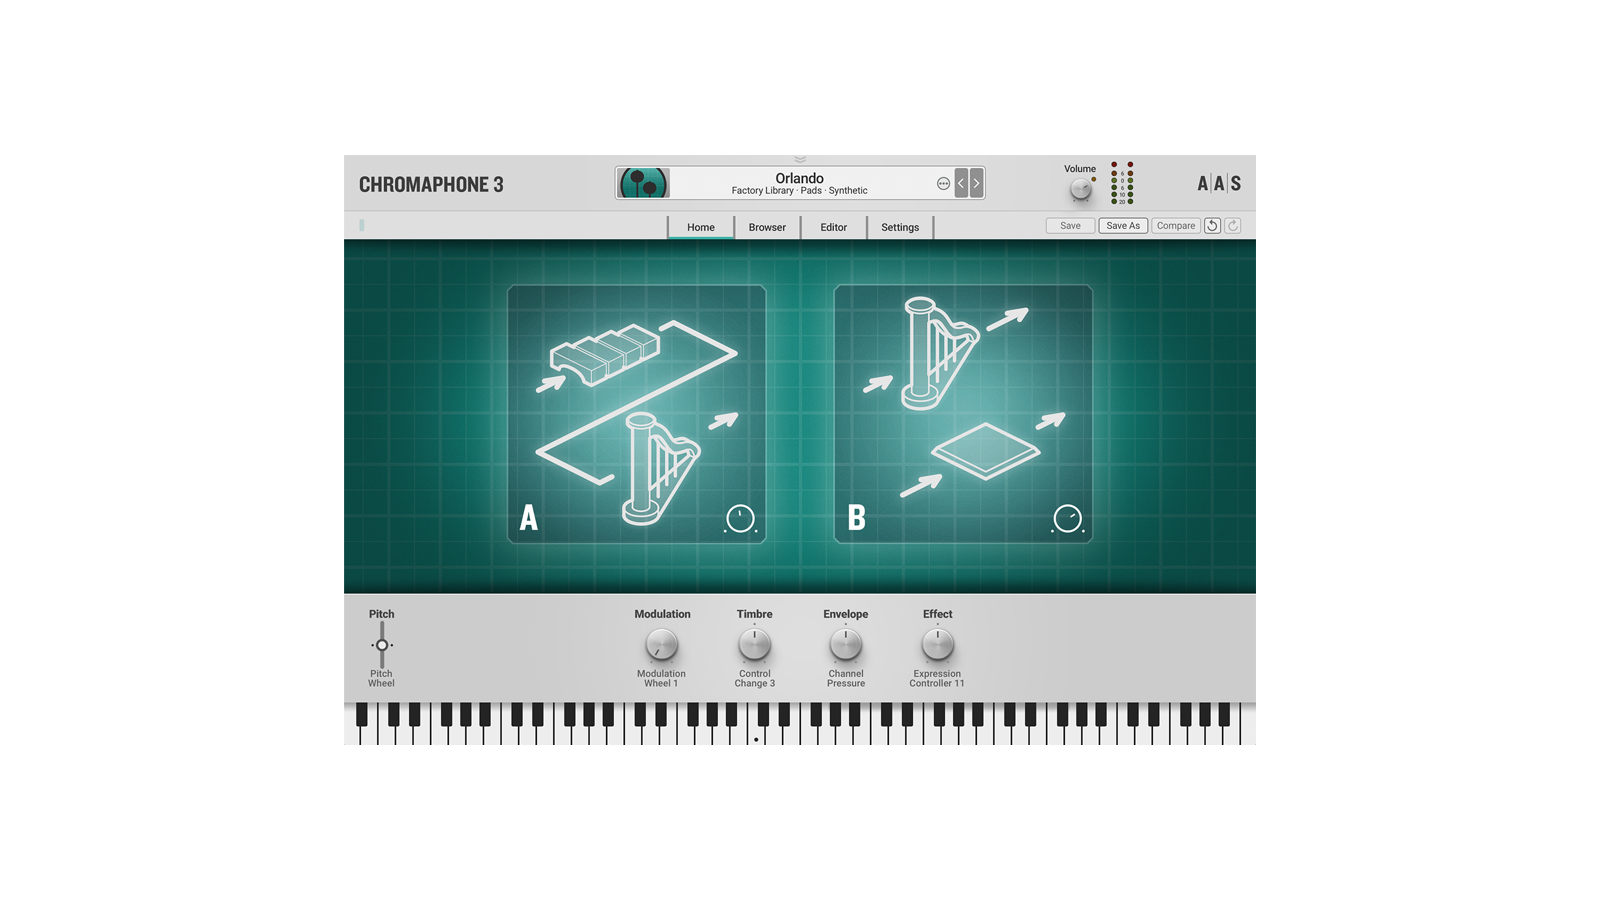The height and width of the screenshot is (900, 1600).
Task: Adjust the layer B volume dial
Action: point(1068,518)
